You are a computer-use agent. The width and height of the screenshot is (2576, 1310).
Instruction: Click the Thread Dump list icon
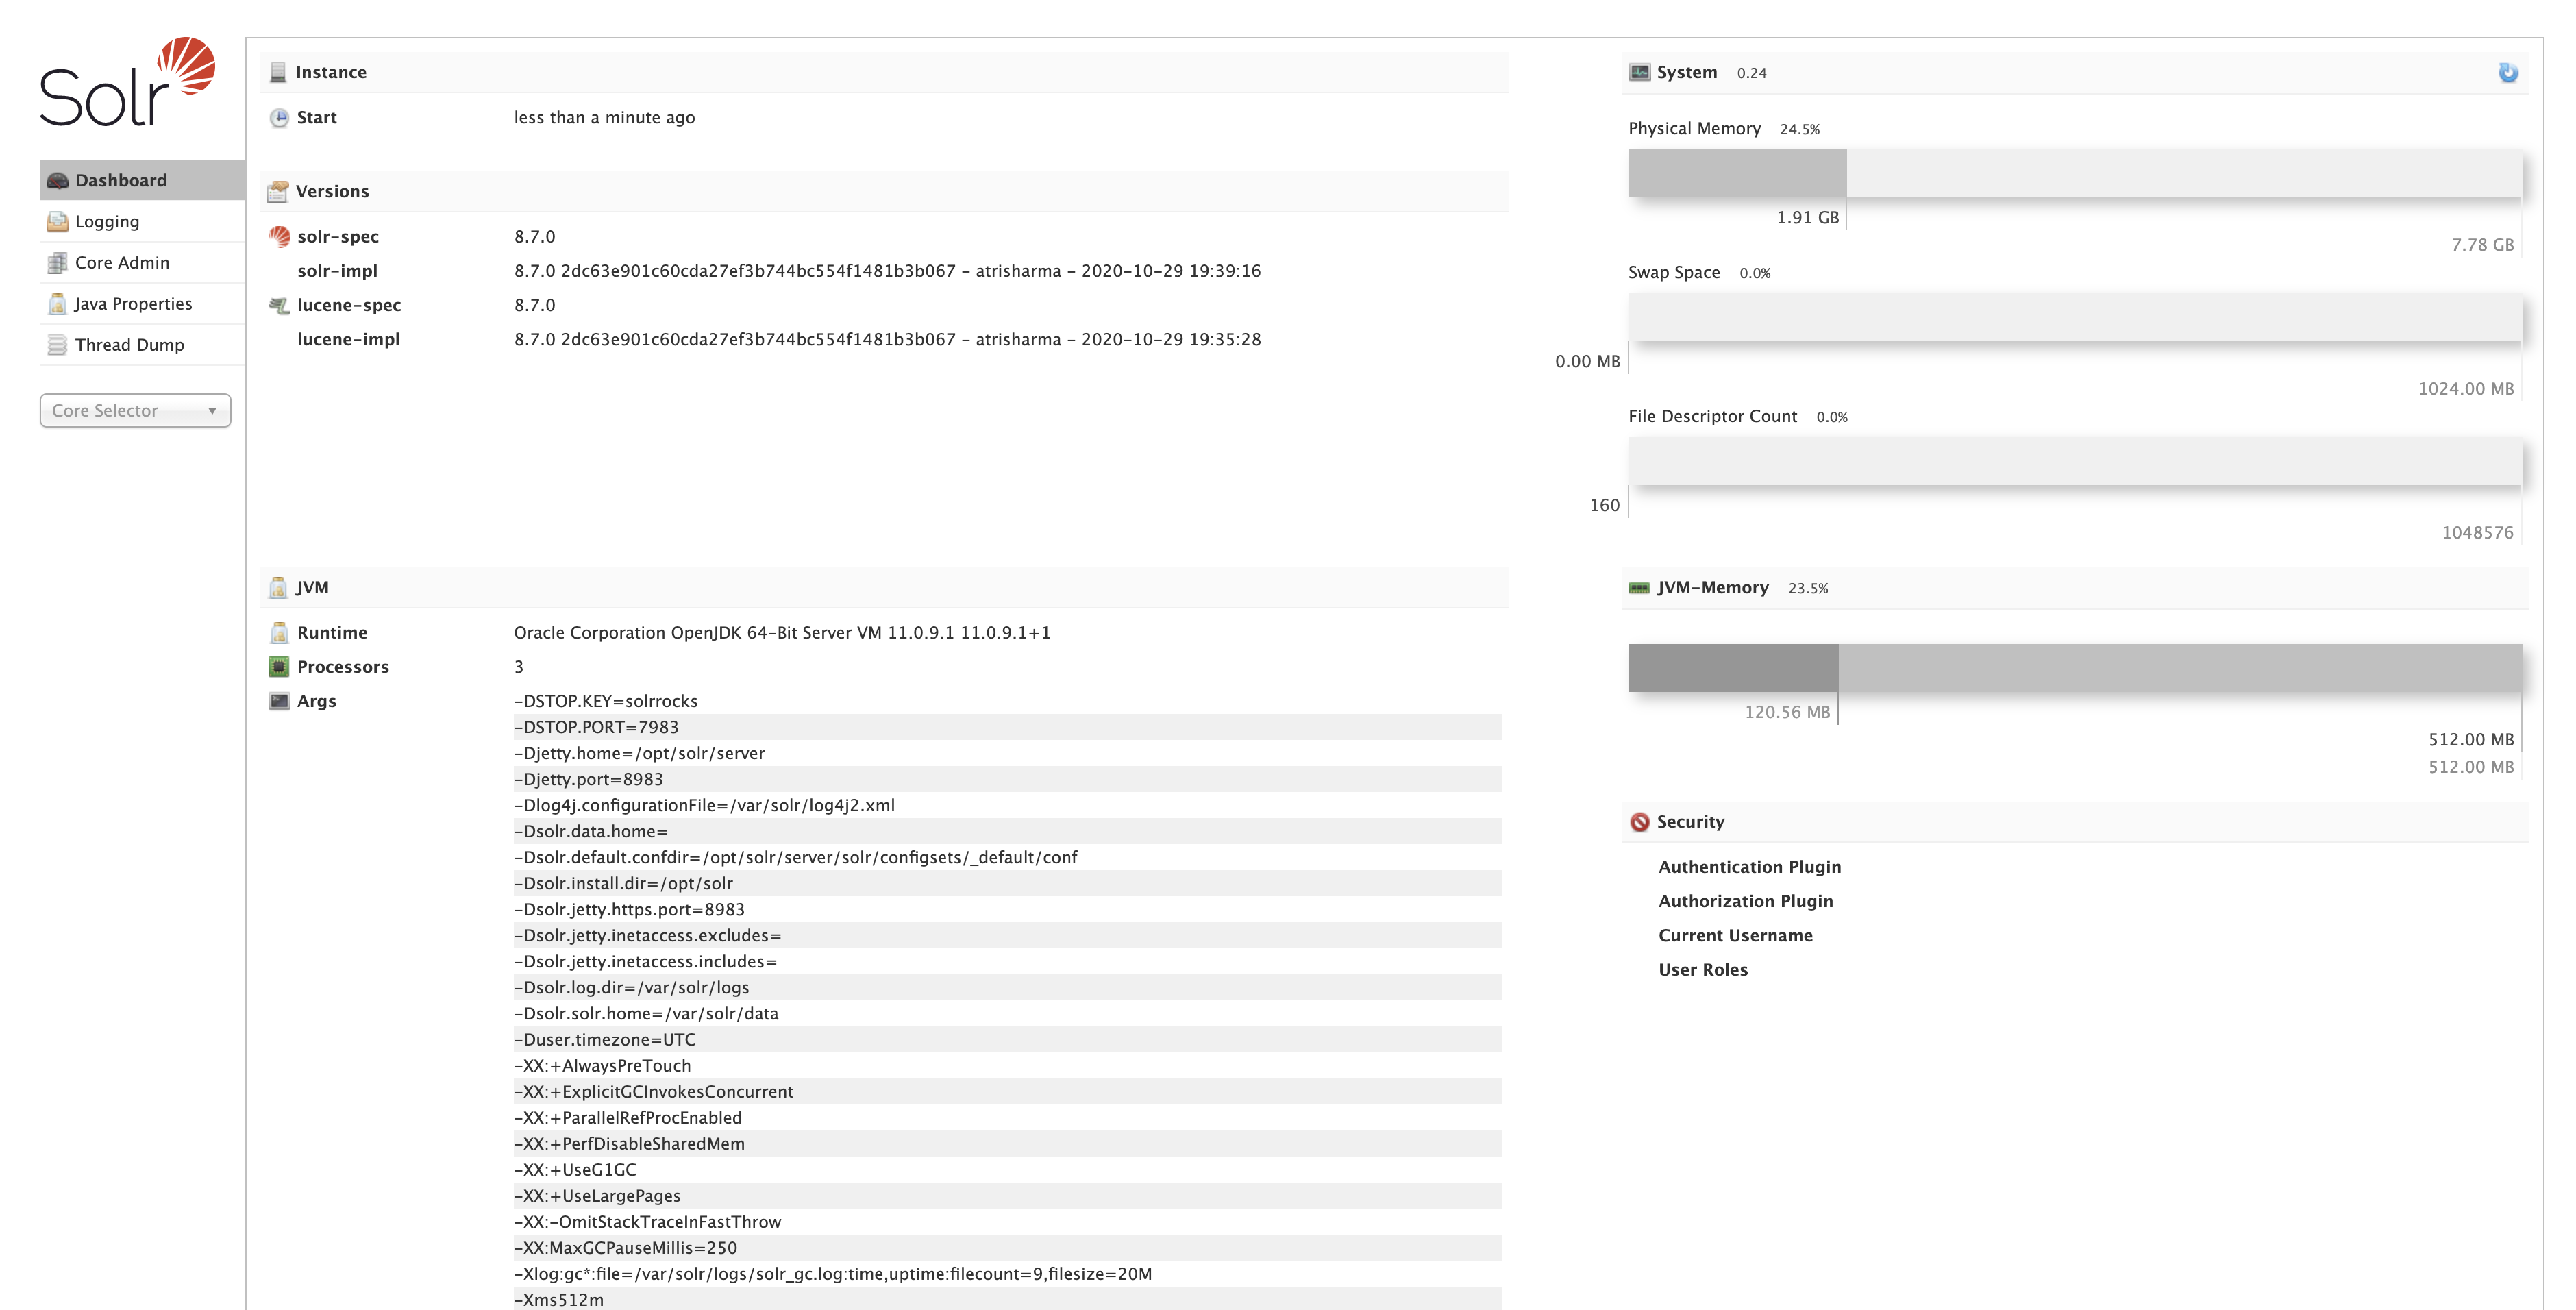tap(57, 345)
